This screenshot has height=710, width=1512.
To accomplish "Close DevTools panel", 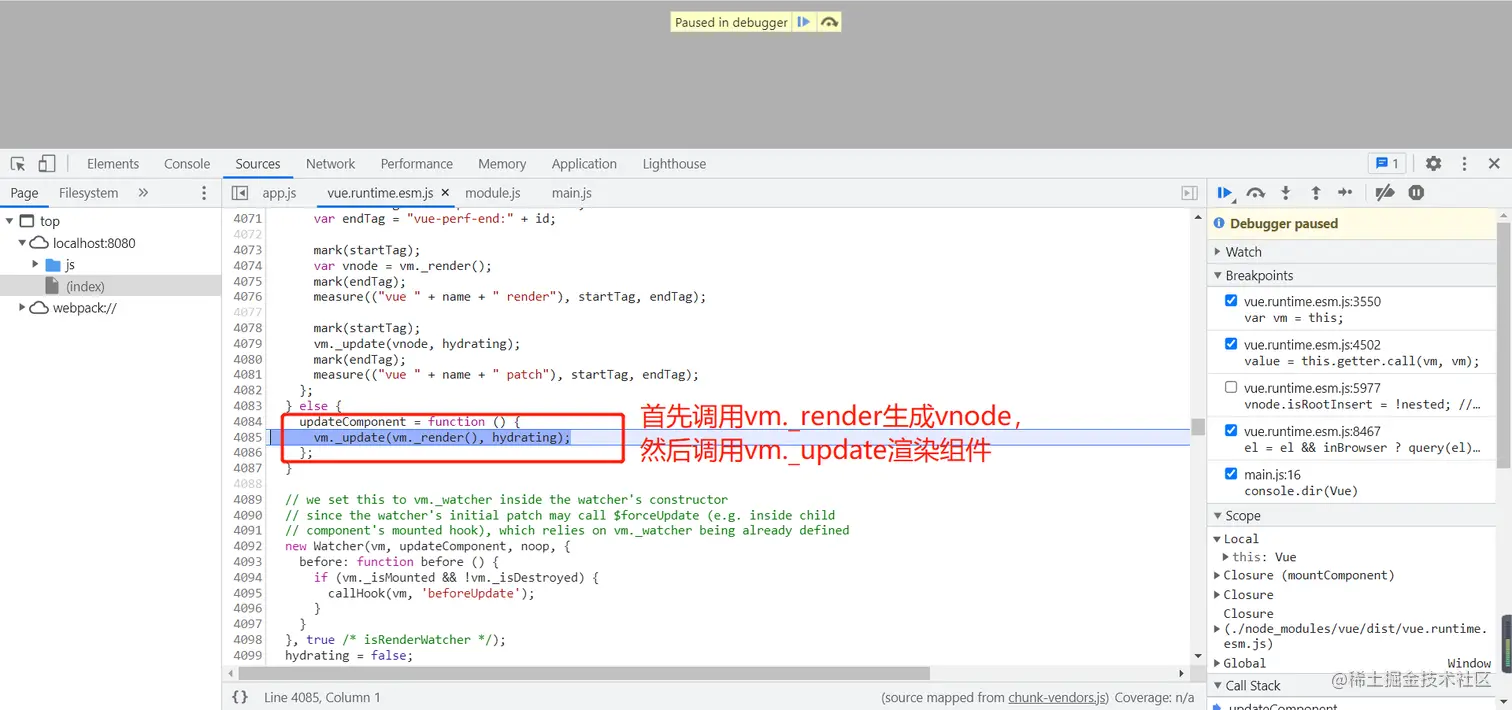I will click(1494, 164).
